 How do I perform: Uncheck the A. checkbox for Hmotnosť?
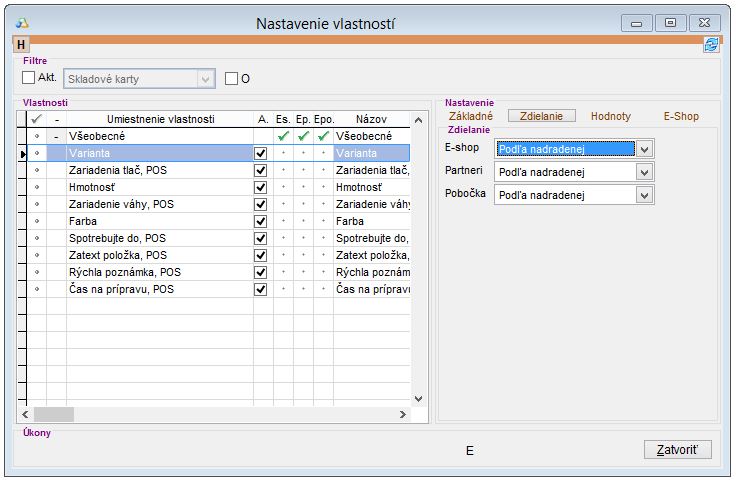tap(261, 187)
